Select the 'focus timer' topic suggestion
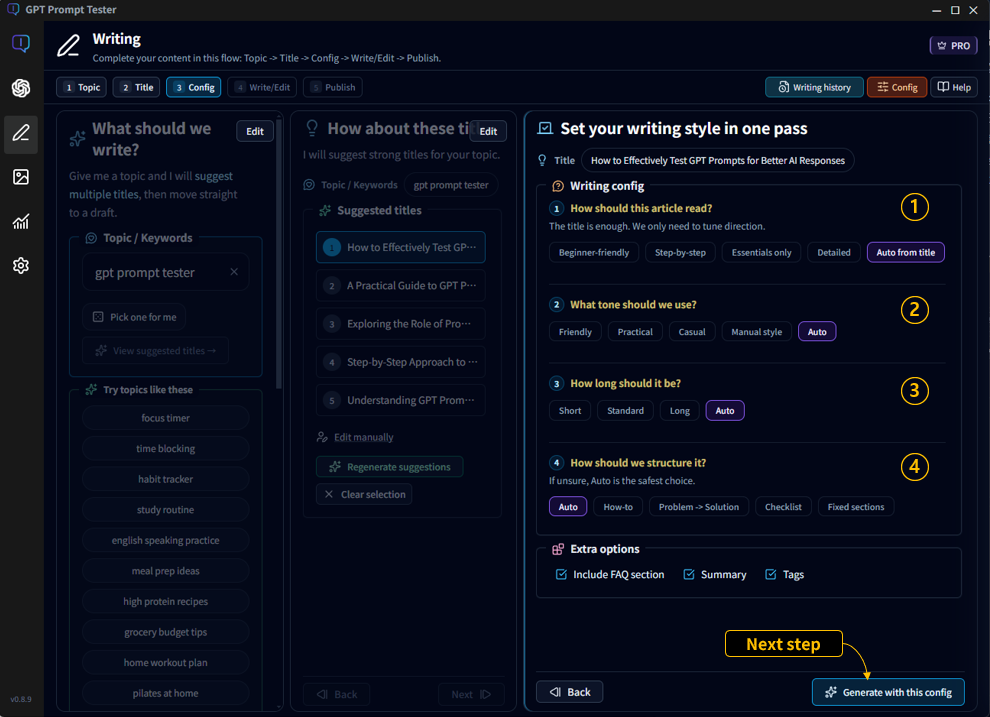Viewport: 990px width, 717px height. click(165, 418)
